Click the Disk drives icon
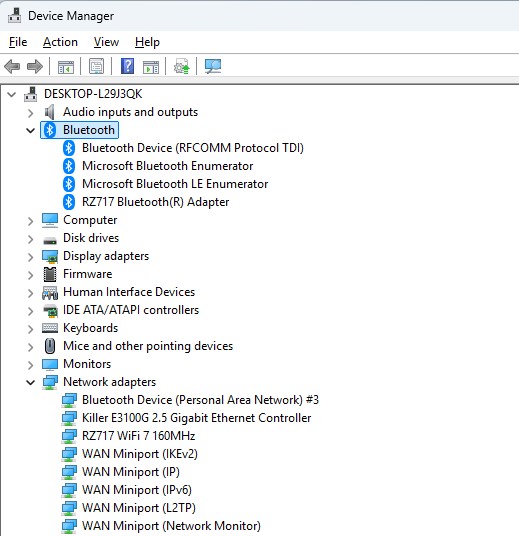Image resolution: width=519 pixels, height=536 pixels. click(50, 240)
